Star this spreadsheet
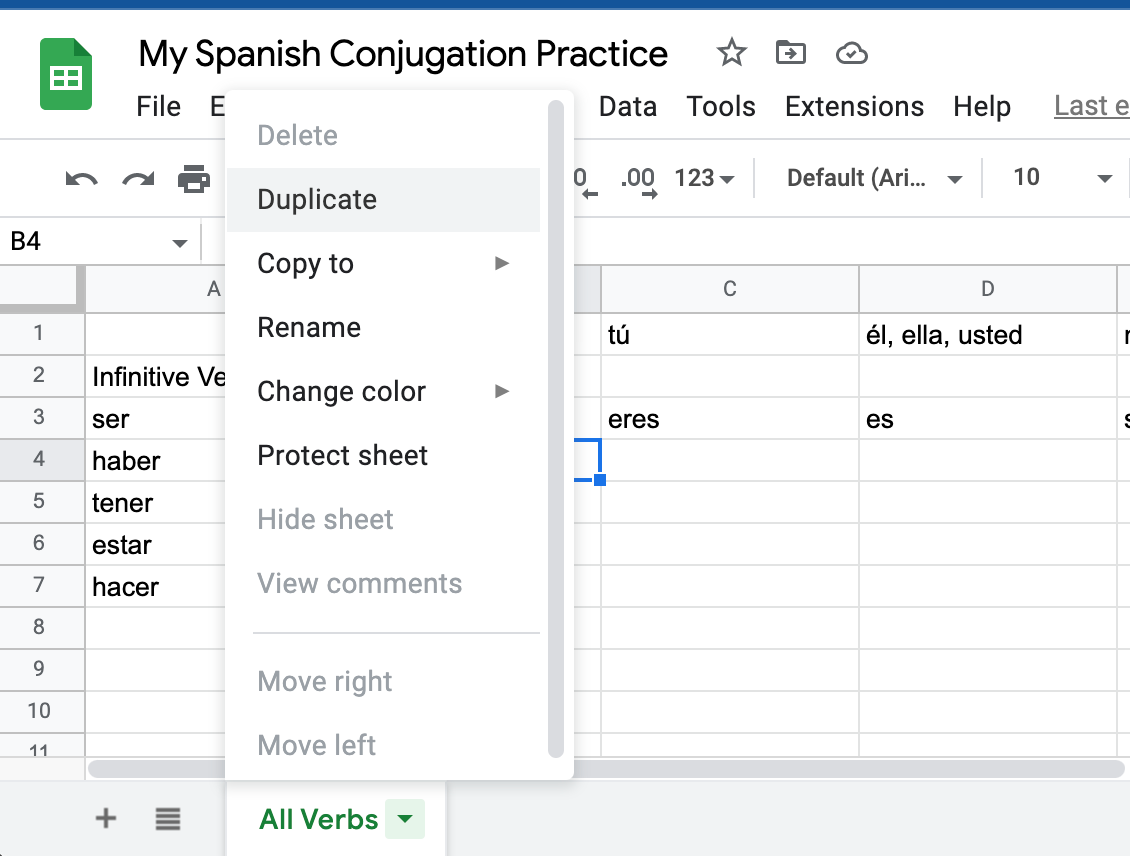This screenshot has width=1130, height=856. 731,54
